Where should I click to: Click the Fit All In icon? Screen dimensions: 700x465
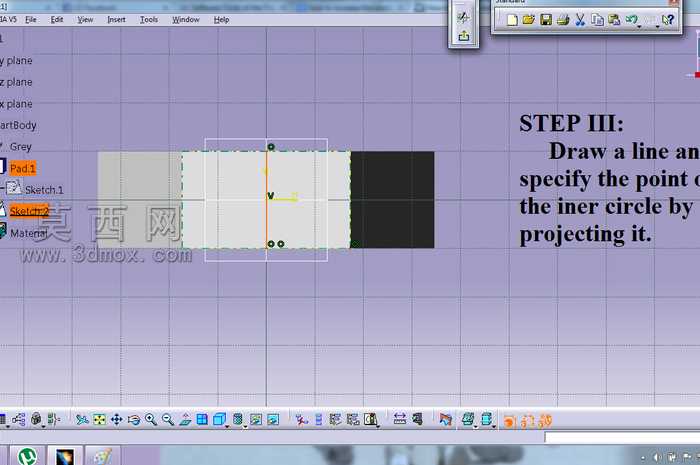click(x=99, y=419)
